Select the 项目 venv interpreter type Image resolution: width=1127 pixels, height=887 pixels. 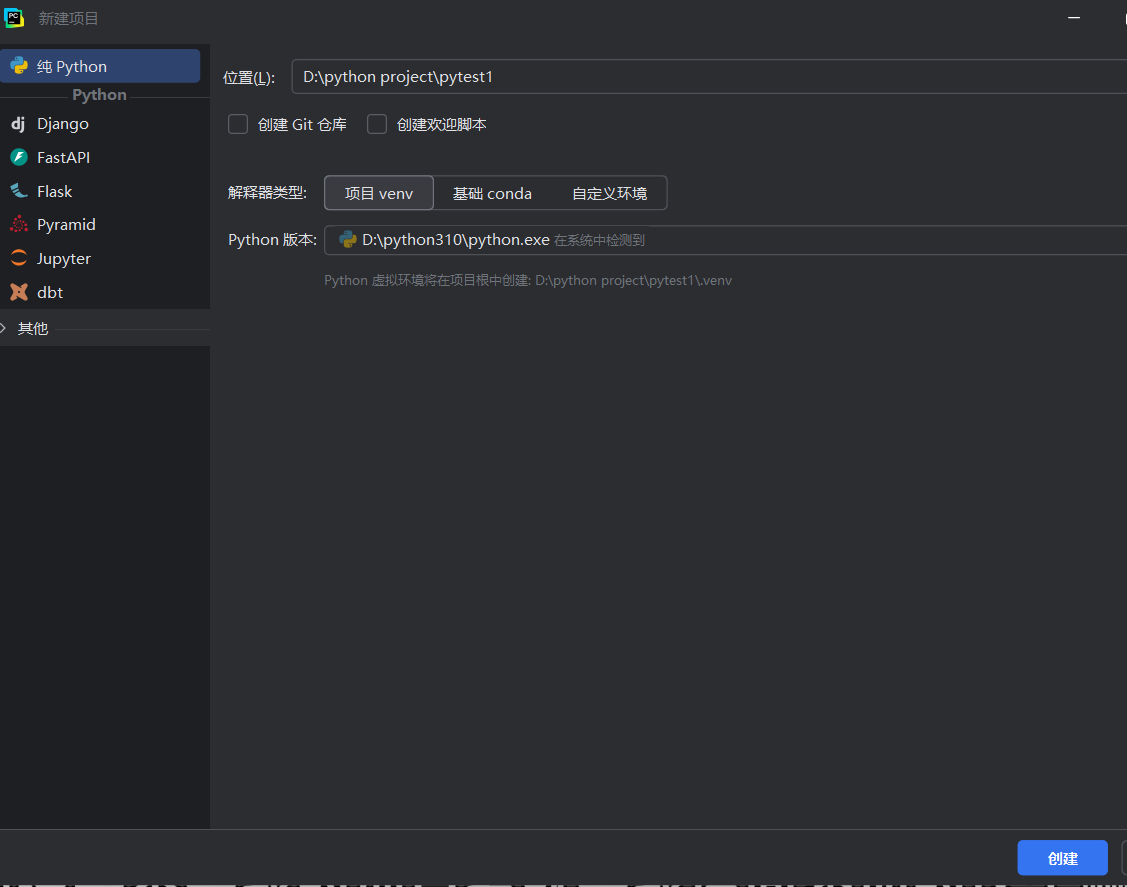click(379, 193)
